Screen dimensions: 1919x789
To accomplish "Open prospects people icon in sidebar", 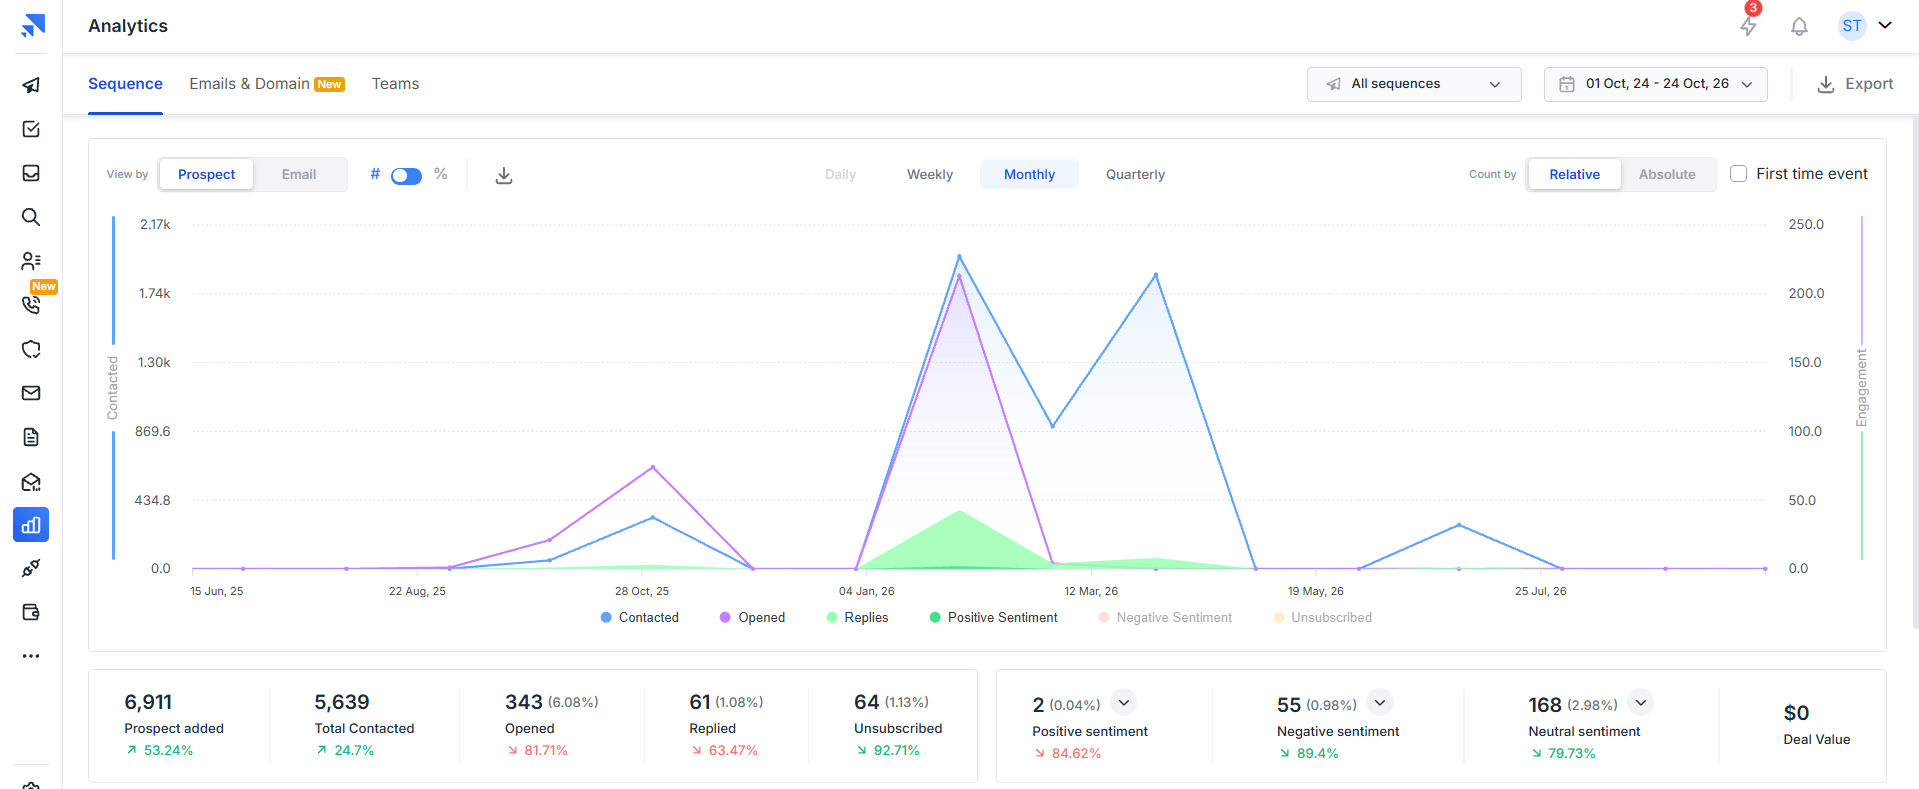I will click(31, 261).
